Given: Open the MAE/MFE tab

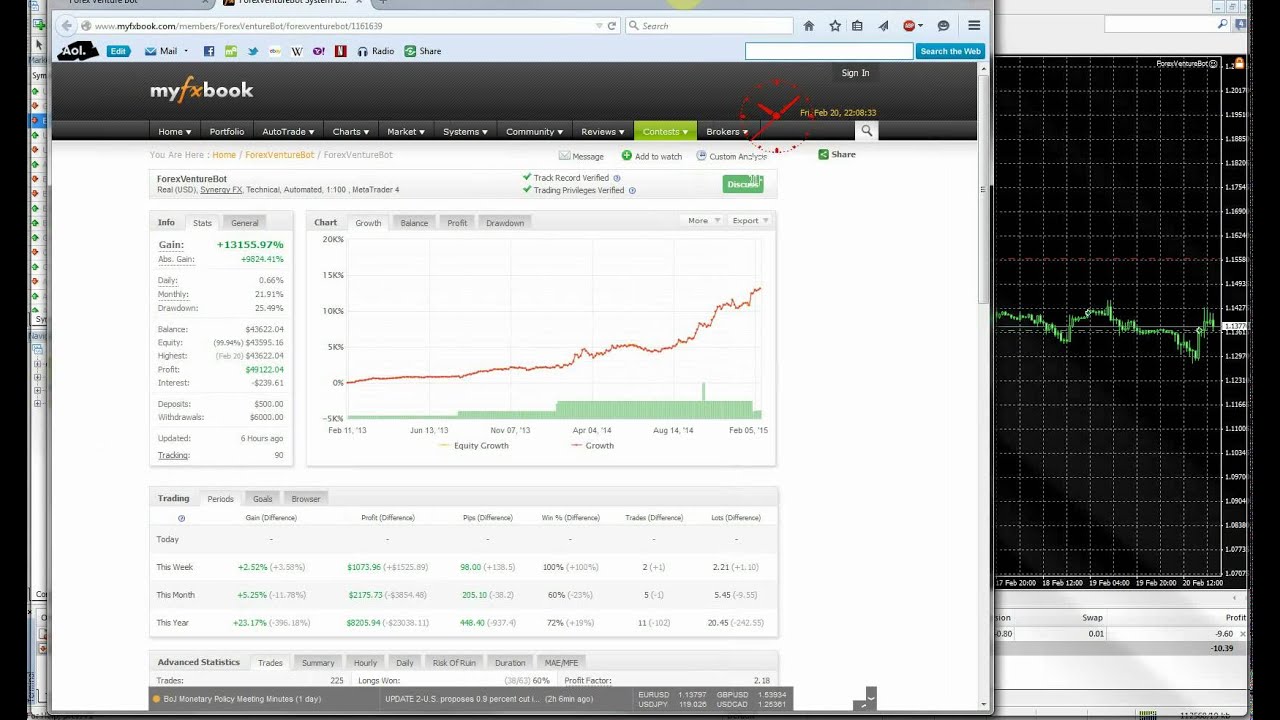Looking at the screenshot, I should coord(561,663).
